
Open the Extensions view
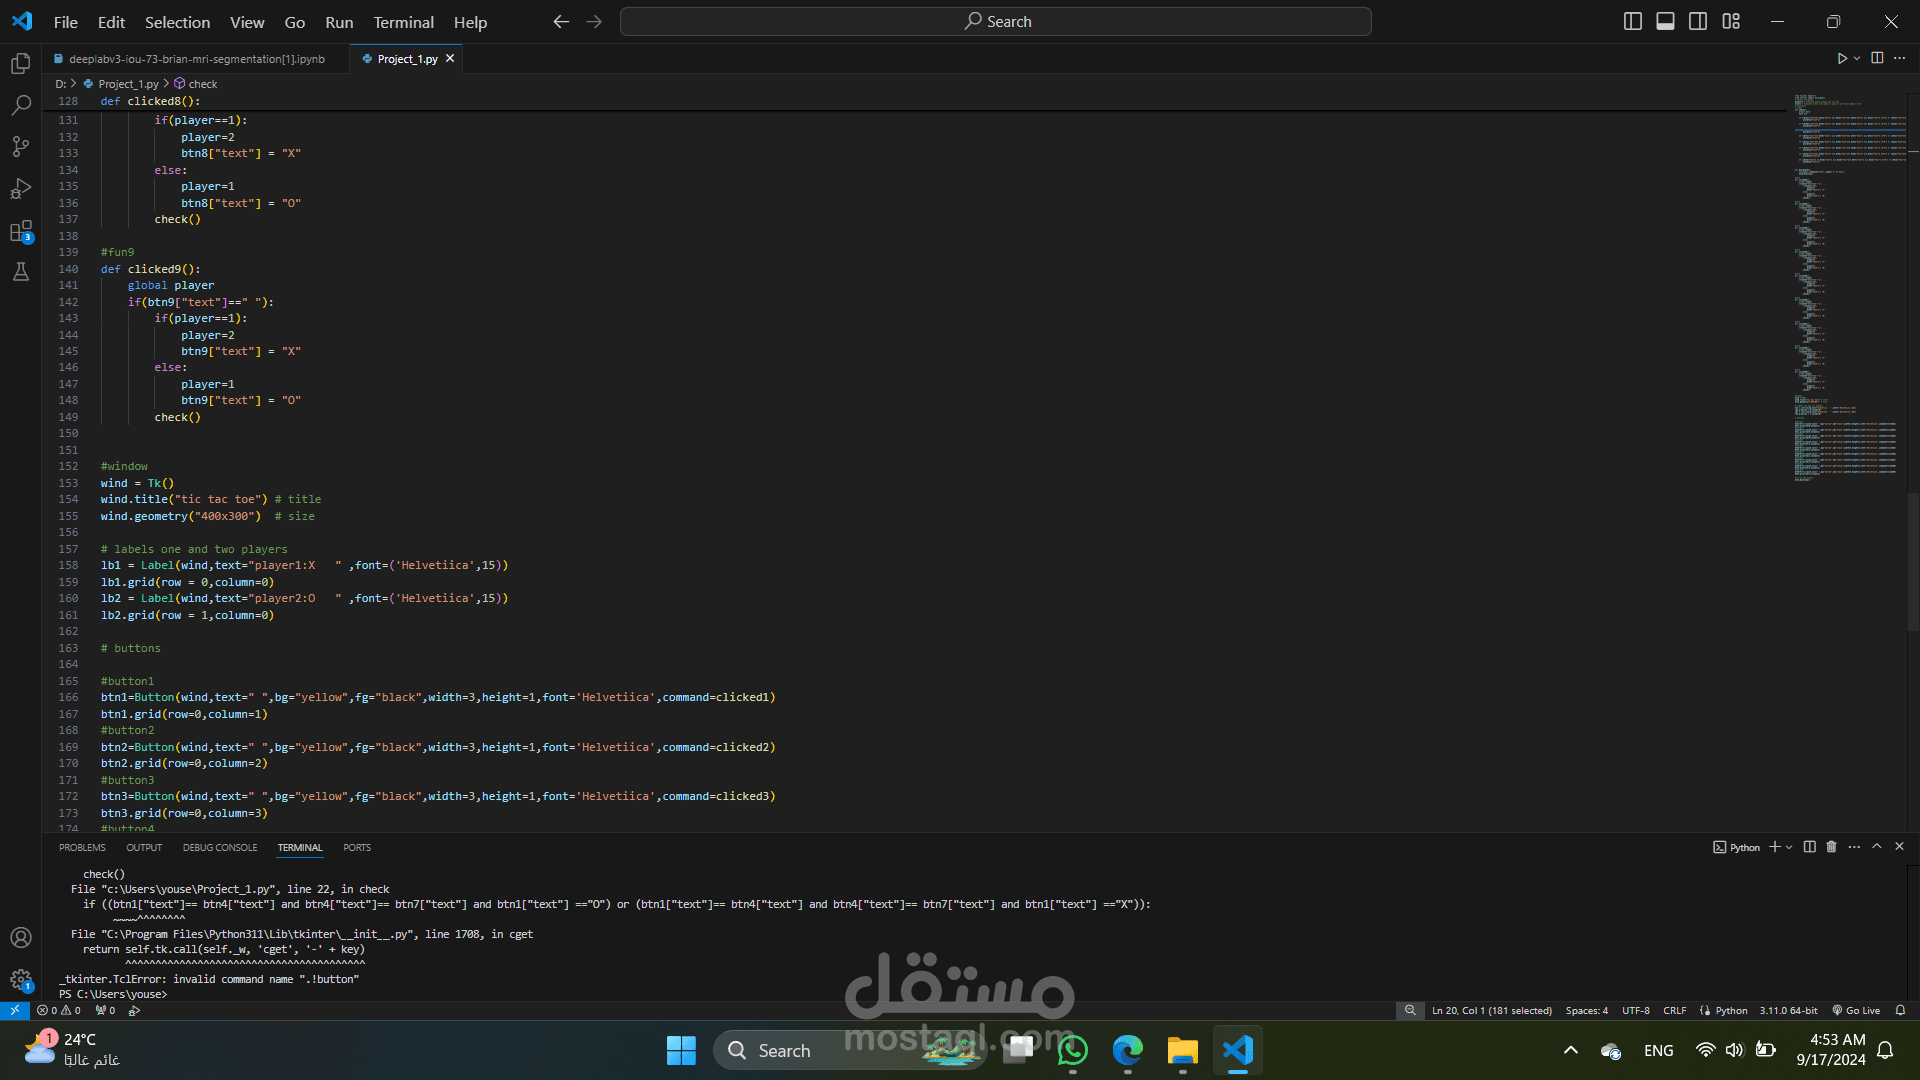tap(20, 232)
